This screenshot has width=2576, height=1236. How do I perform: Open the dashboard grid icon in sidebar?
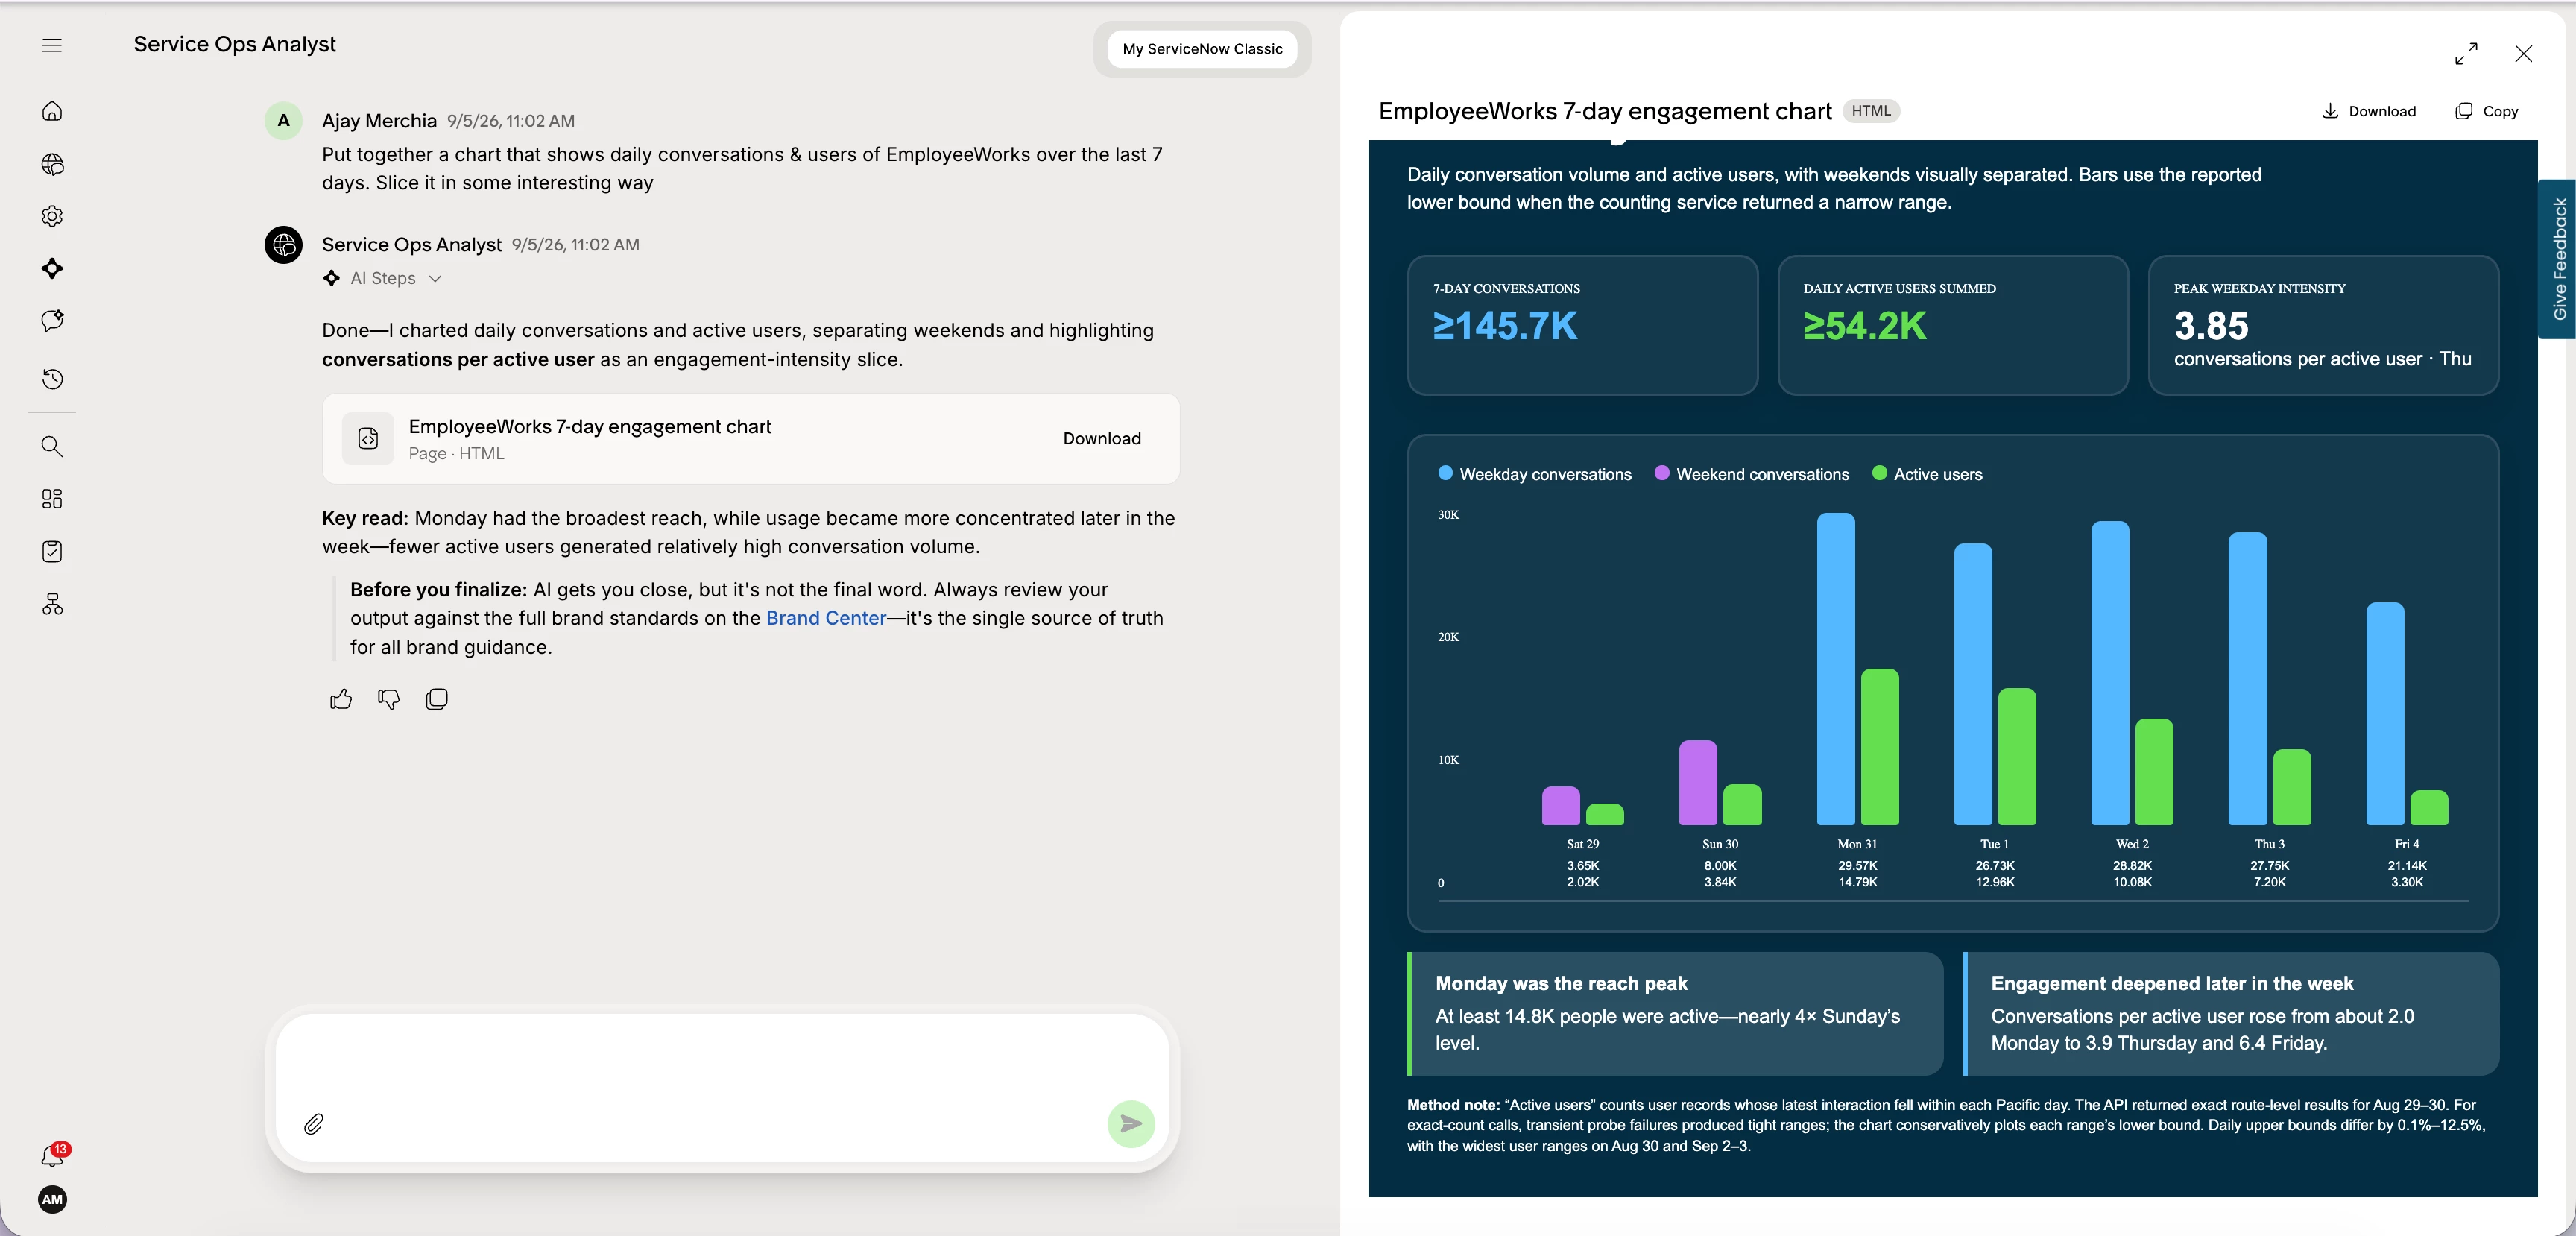pos(52,498)
